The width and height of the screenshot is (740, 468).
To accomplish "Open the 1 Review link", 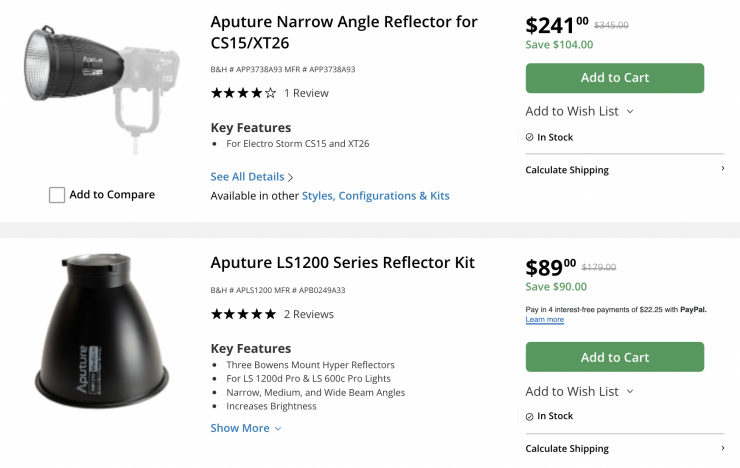I will pyautogui.click(x=306, y=93).
